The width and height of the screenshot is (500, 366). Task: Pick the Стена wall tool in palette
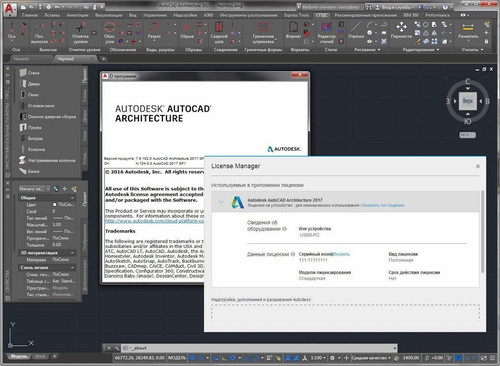point(29,72)
